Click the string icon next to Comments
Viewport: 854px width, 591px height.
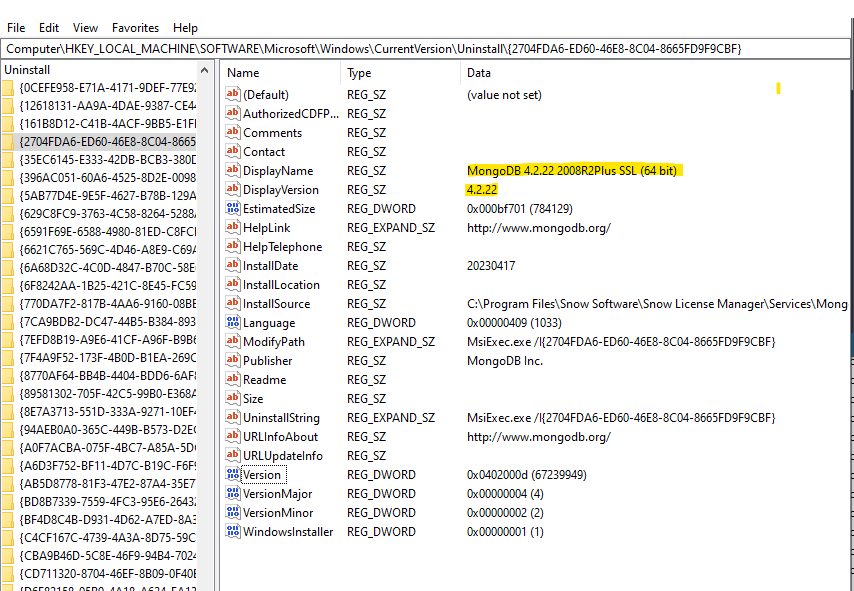pos(233,132)
